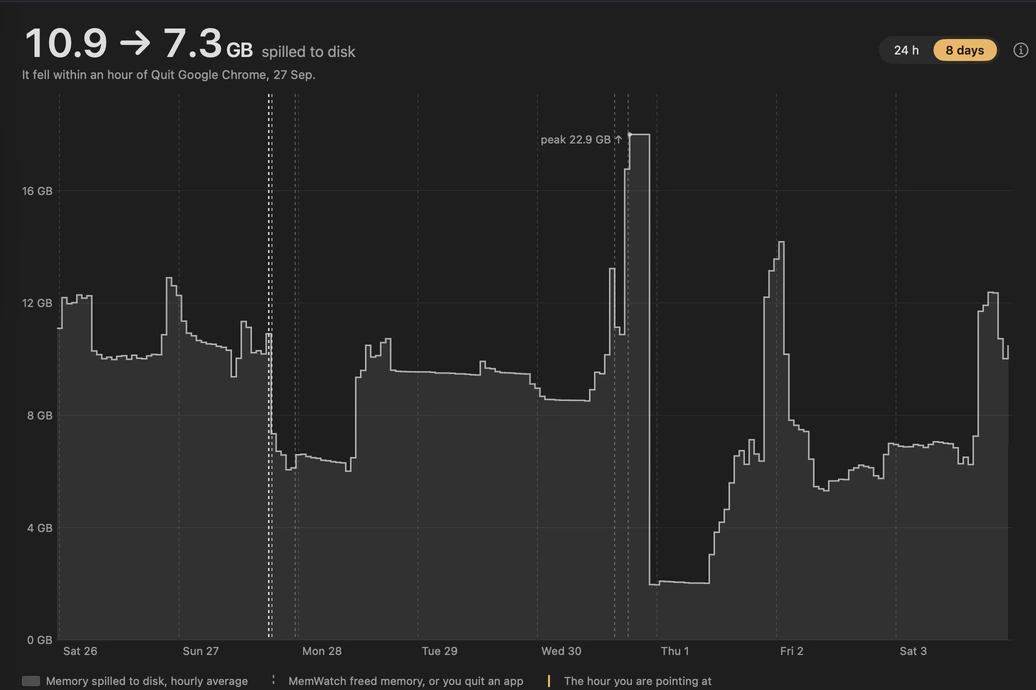Click the Sun 27 date label
1036x690 pixels.
[200, 651]
